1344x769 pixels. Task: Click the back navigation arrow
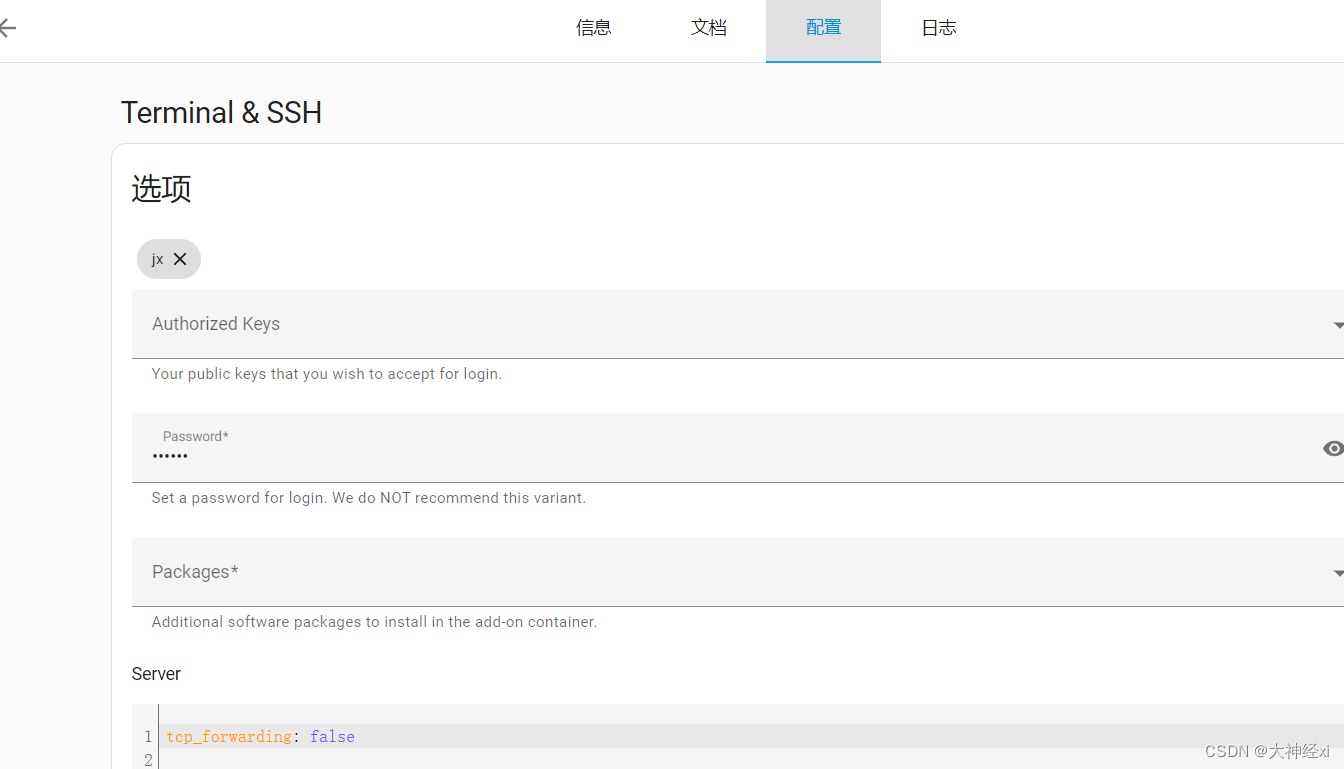pyautogui.click(x=8, y=28)
